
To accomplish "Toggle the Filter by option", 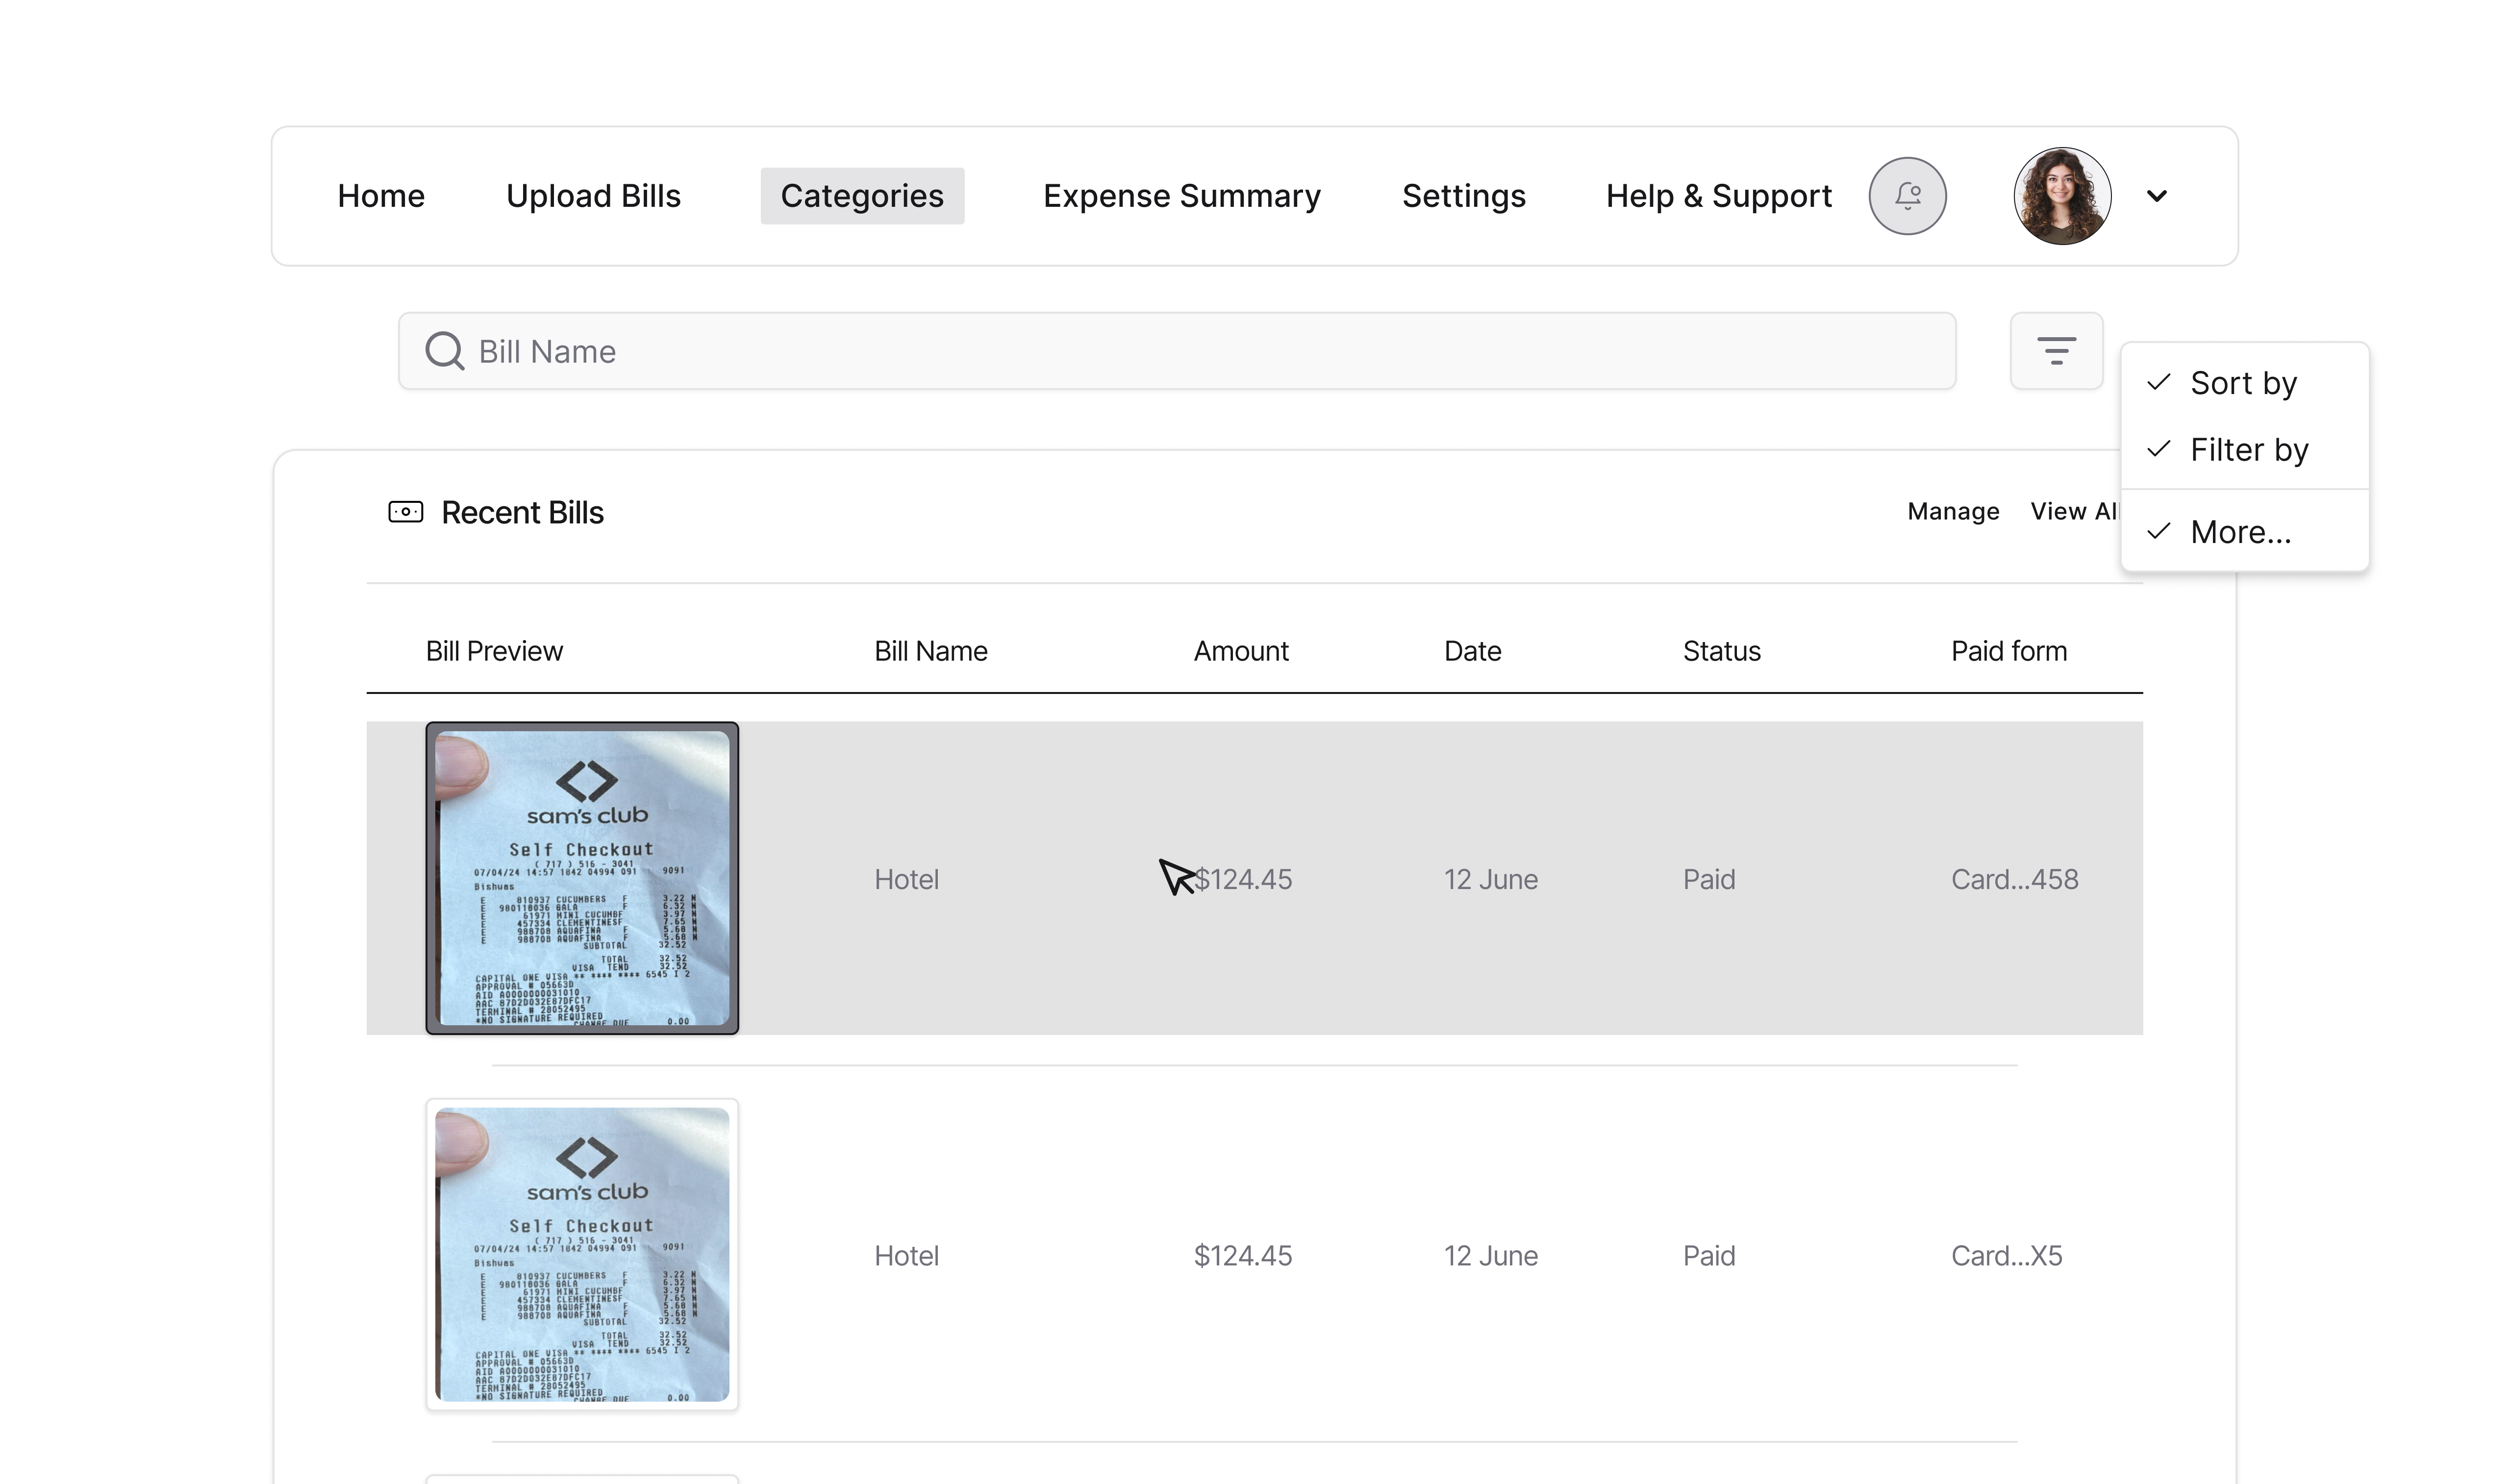I will click(x=2248, y=450).
